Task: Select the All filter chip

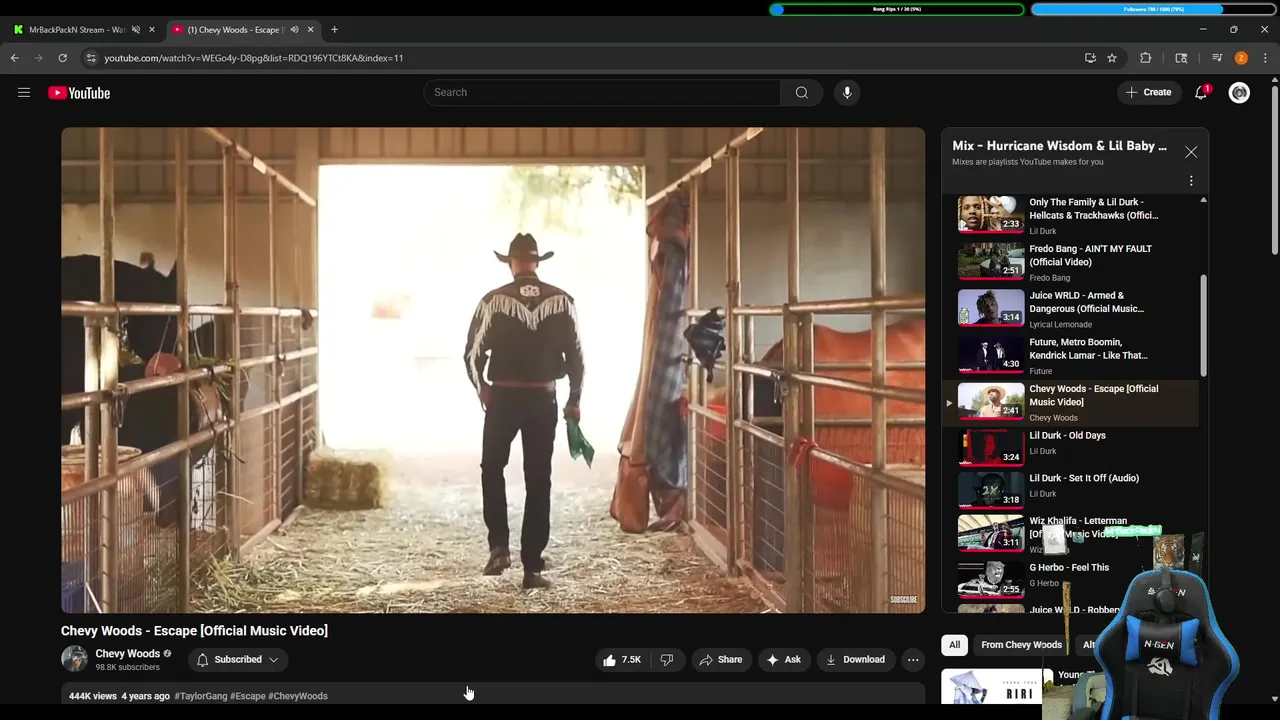Action: [x=954, y=645]
